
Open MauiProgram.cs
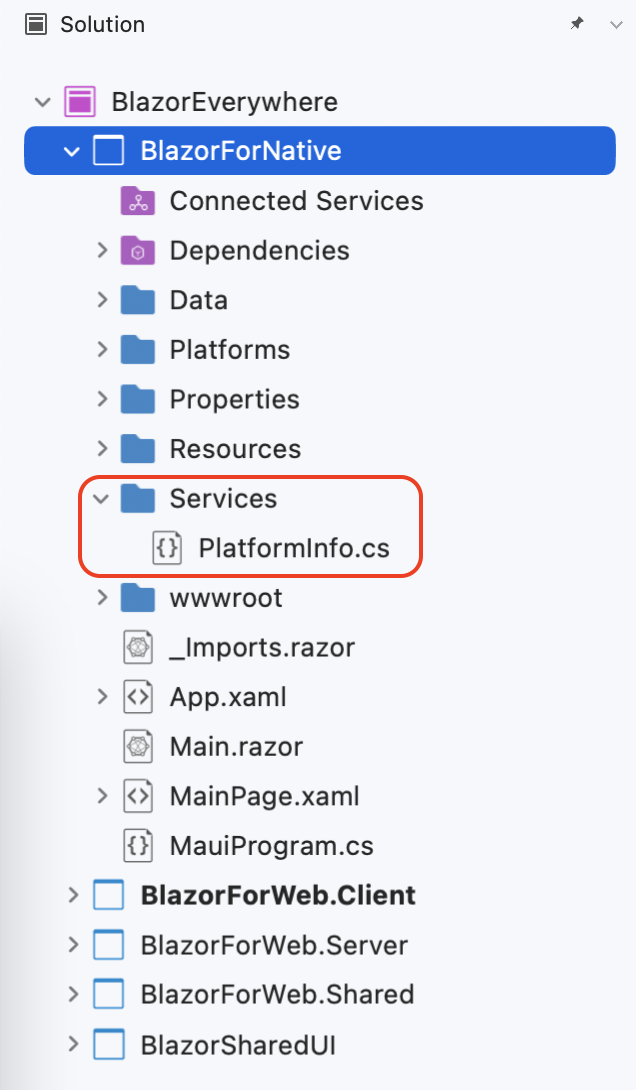click(272, 846)
